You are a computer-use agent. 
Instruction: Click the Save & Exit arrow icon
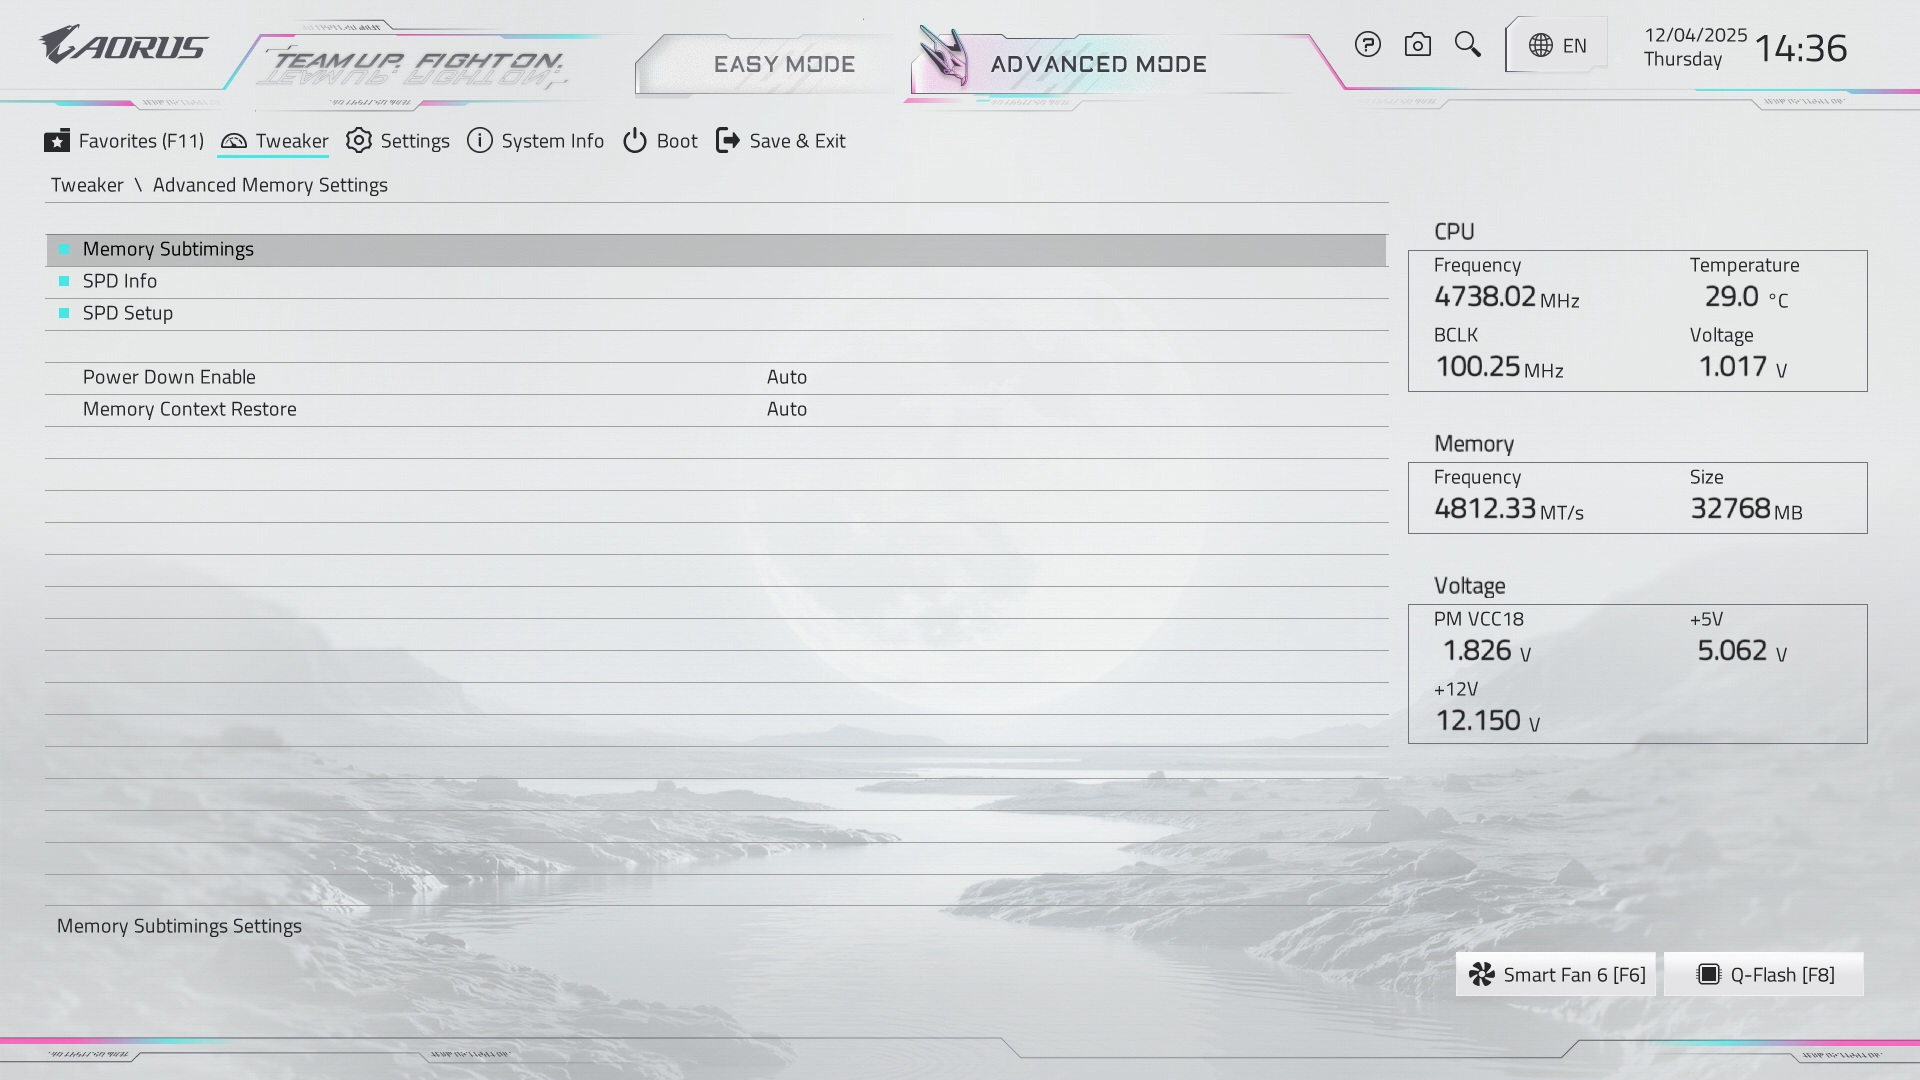pyautogui.click(x=728, y=141)
